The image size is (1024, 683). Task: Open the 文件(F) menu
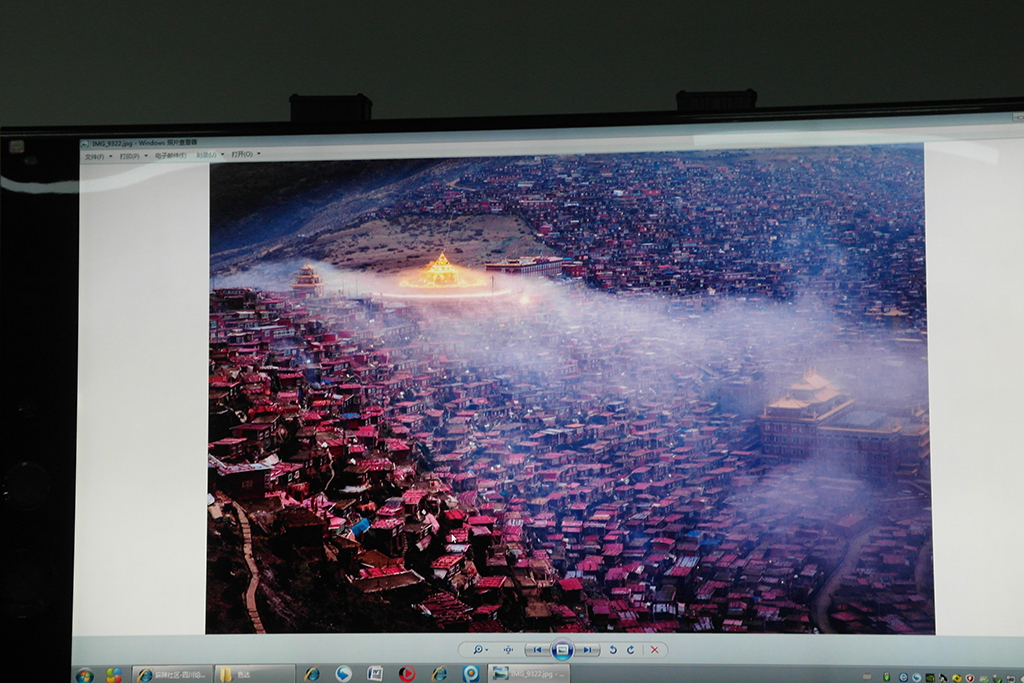pyautogui.click(x=98, y=157)
